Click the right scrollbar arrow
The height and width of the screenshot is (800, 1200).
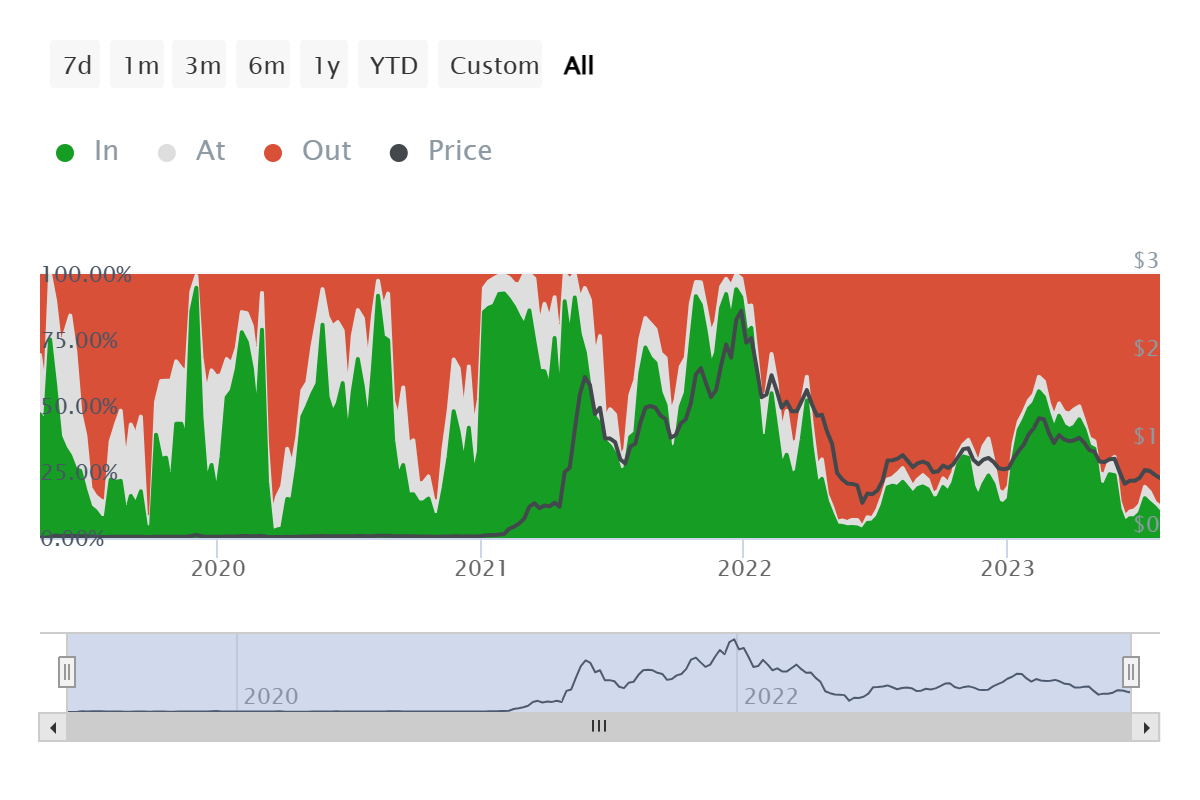tap(1146, 727)
